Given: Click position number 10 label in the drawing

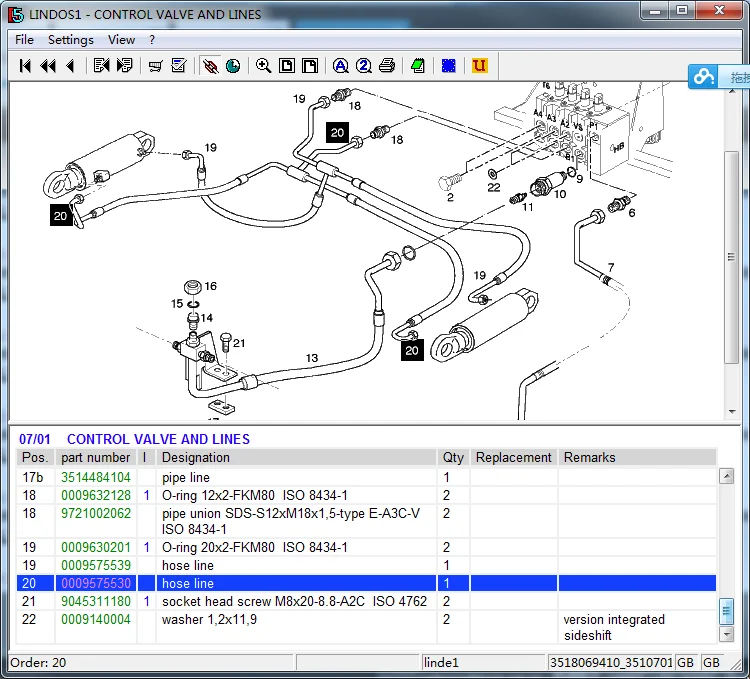Looking at the screenshot, I should 560,194.
